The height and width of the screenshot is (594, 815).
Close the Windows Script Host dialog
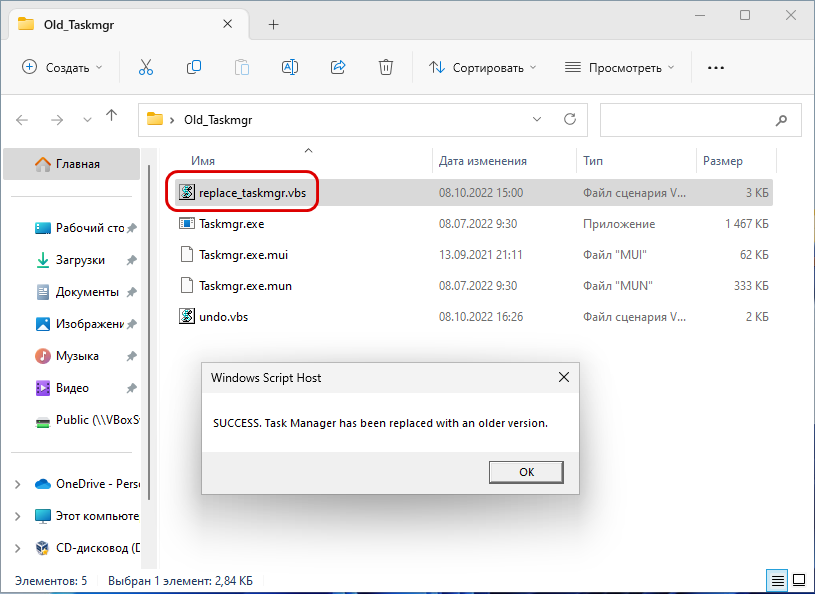click(x=563, y=377)
